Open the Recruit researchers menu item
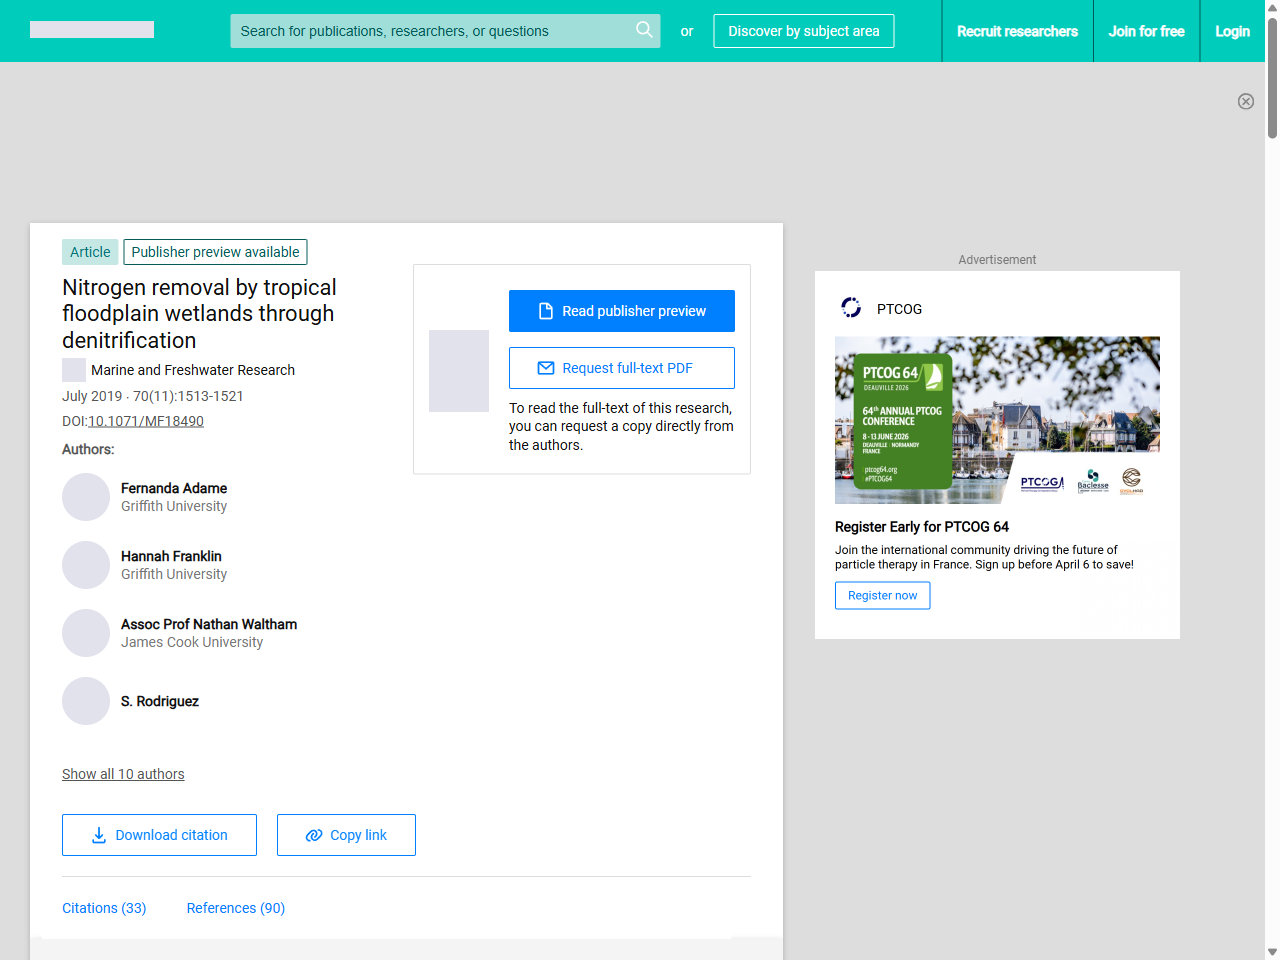The image size is (1280, 960). point(1018,31)
